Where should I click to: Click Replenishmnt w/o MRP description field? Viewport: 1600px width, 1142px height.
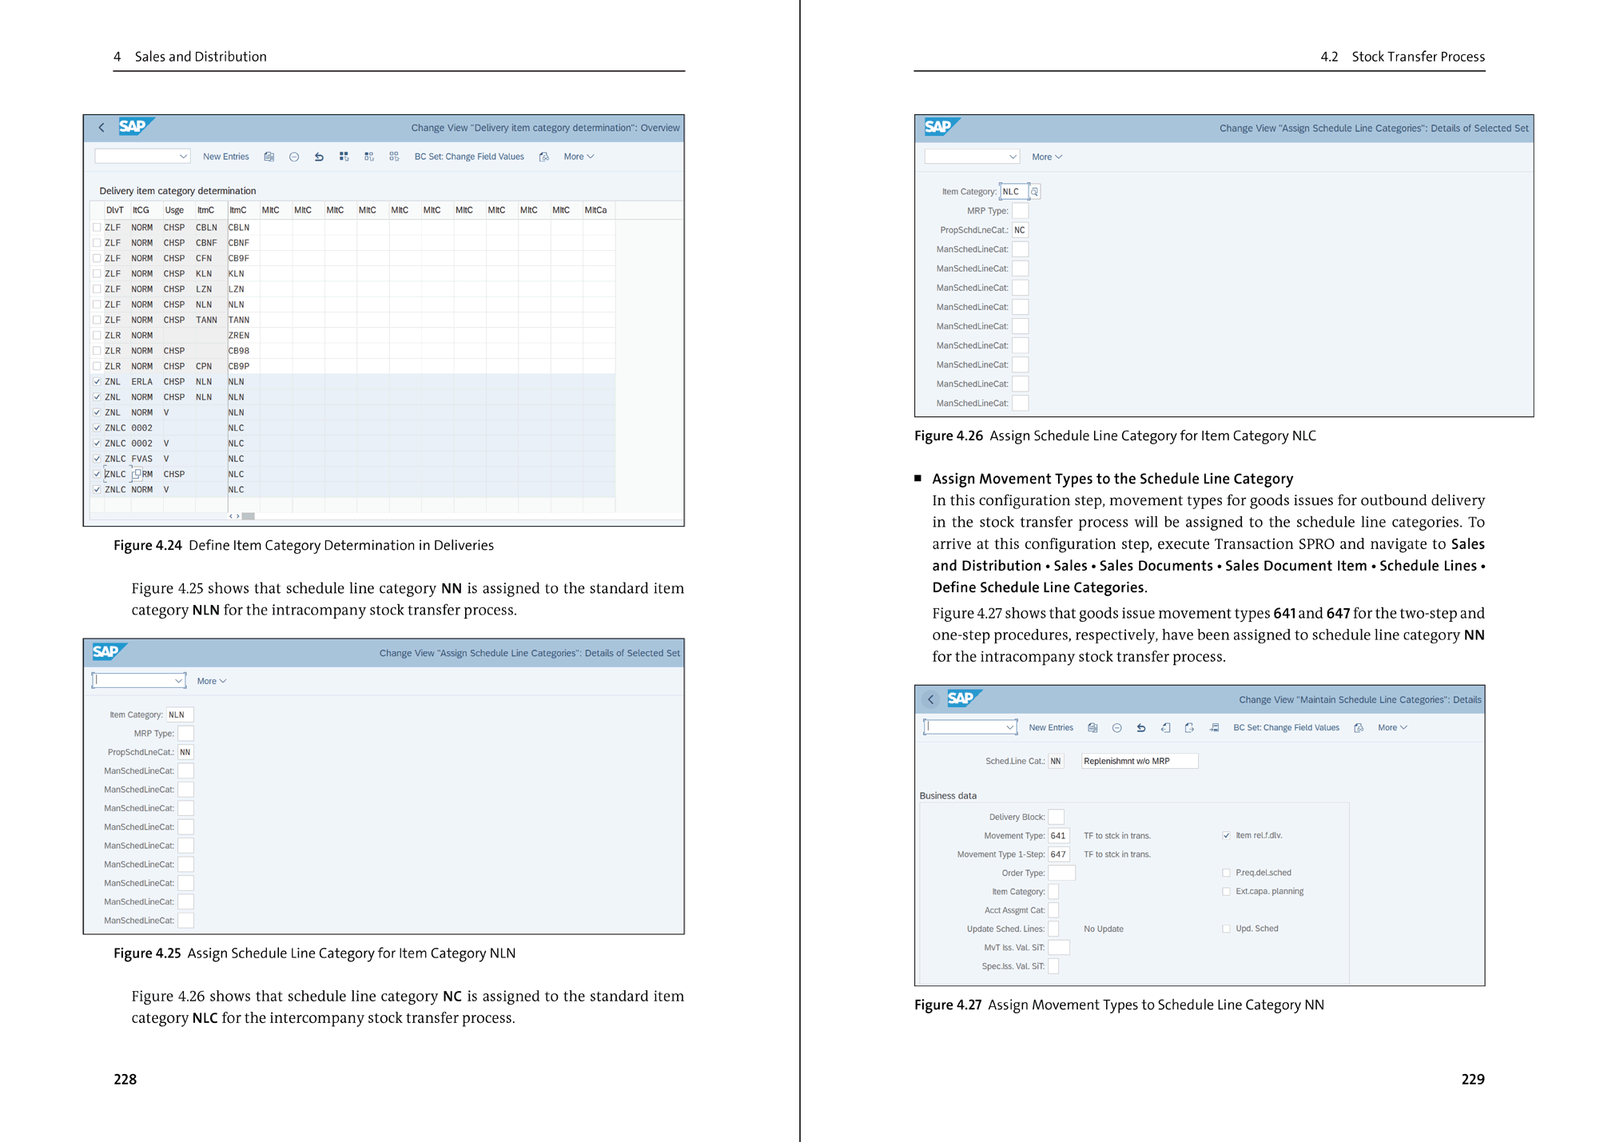(x=1139, y=761)
